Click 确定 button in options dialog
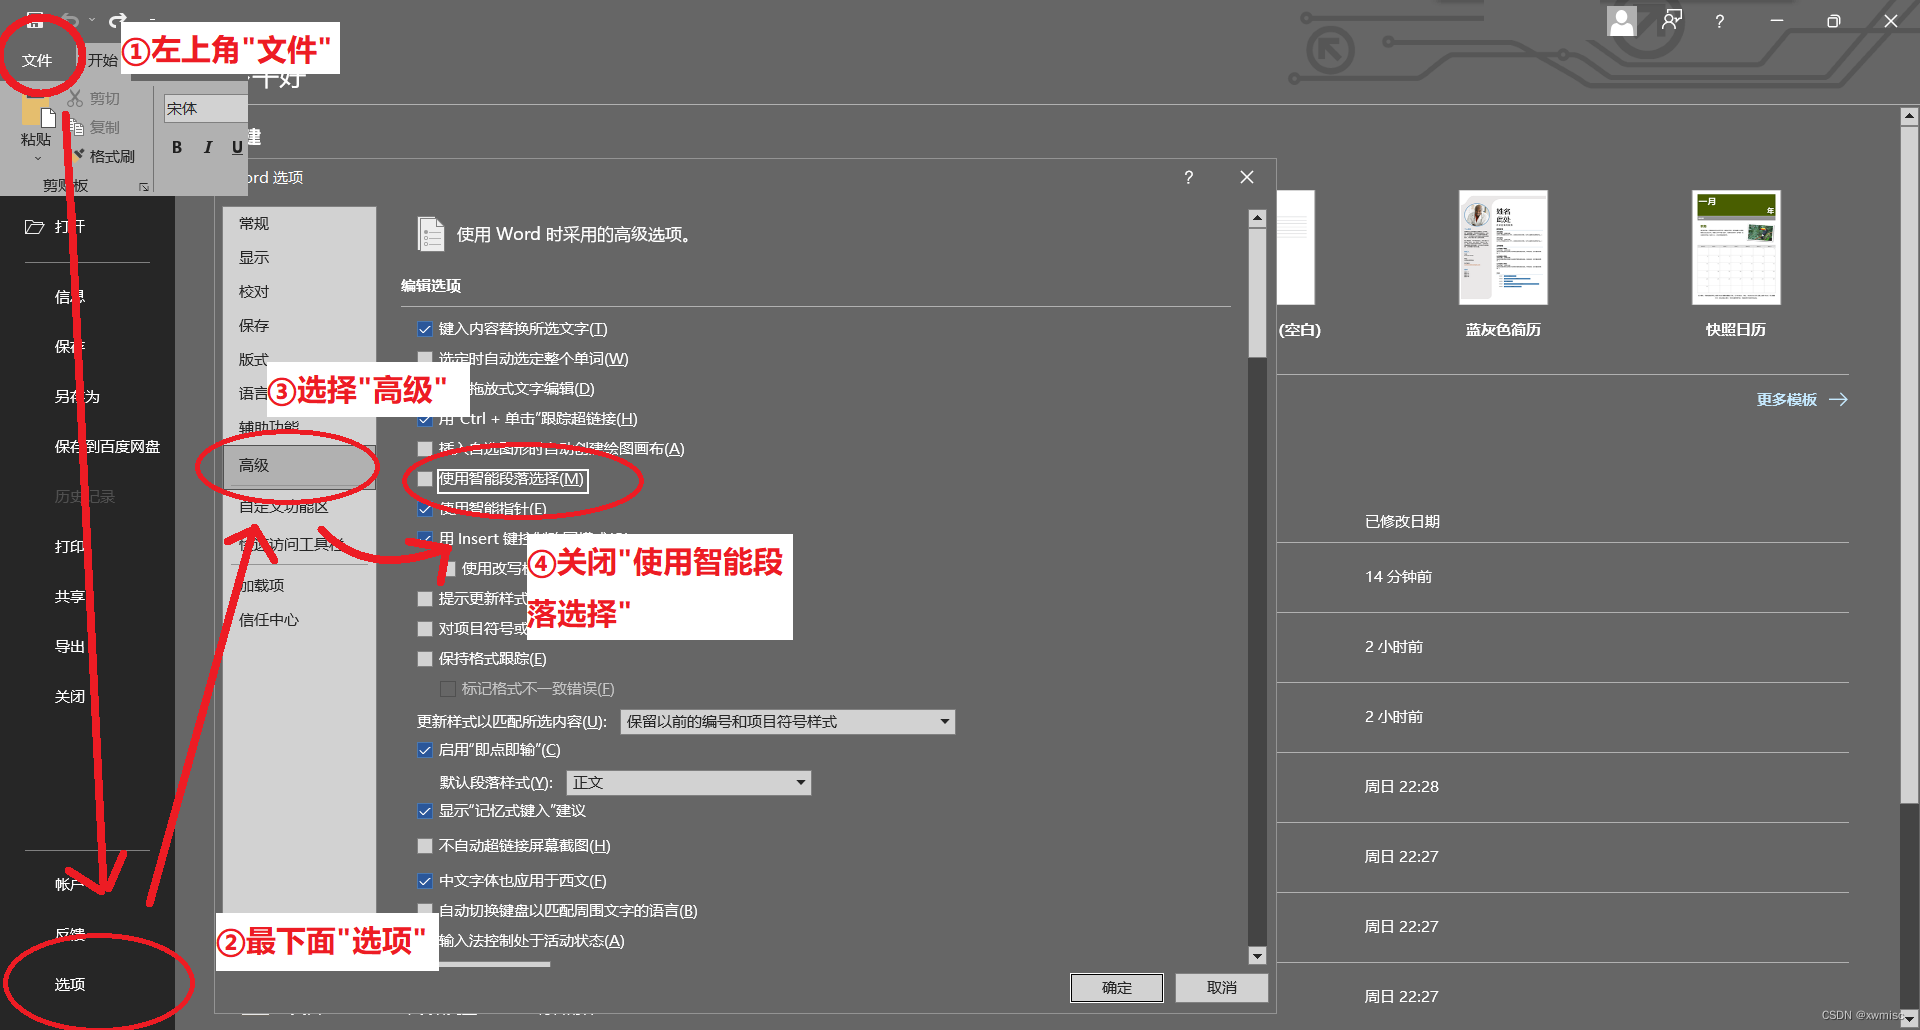1920x1030 pixels. click(x=1117, y=988)
